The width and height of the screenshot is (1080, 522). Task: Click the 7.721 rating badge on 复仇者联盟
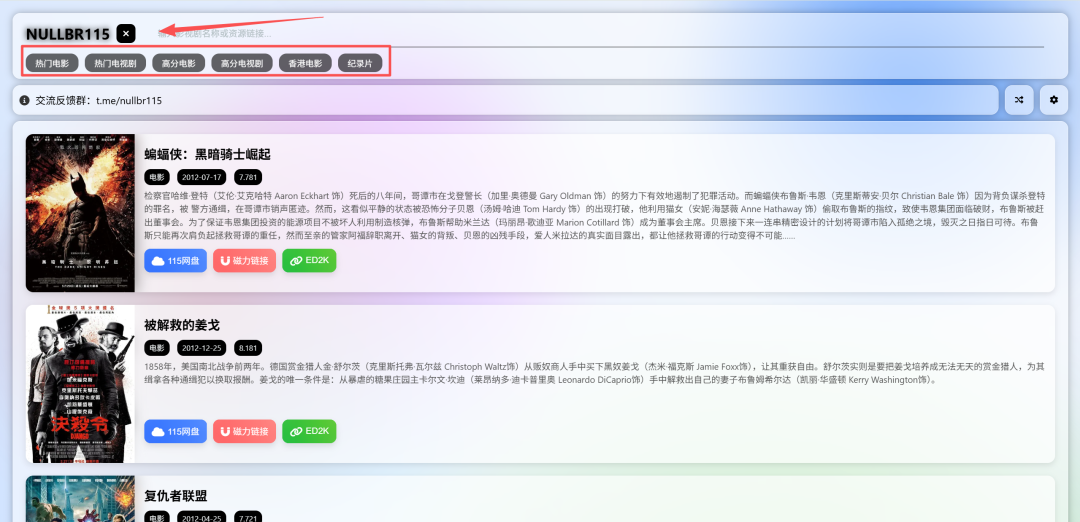248,516
